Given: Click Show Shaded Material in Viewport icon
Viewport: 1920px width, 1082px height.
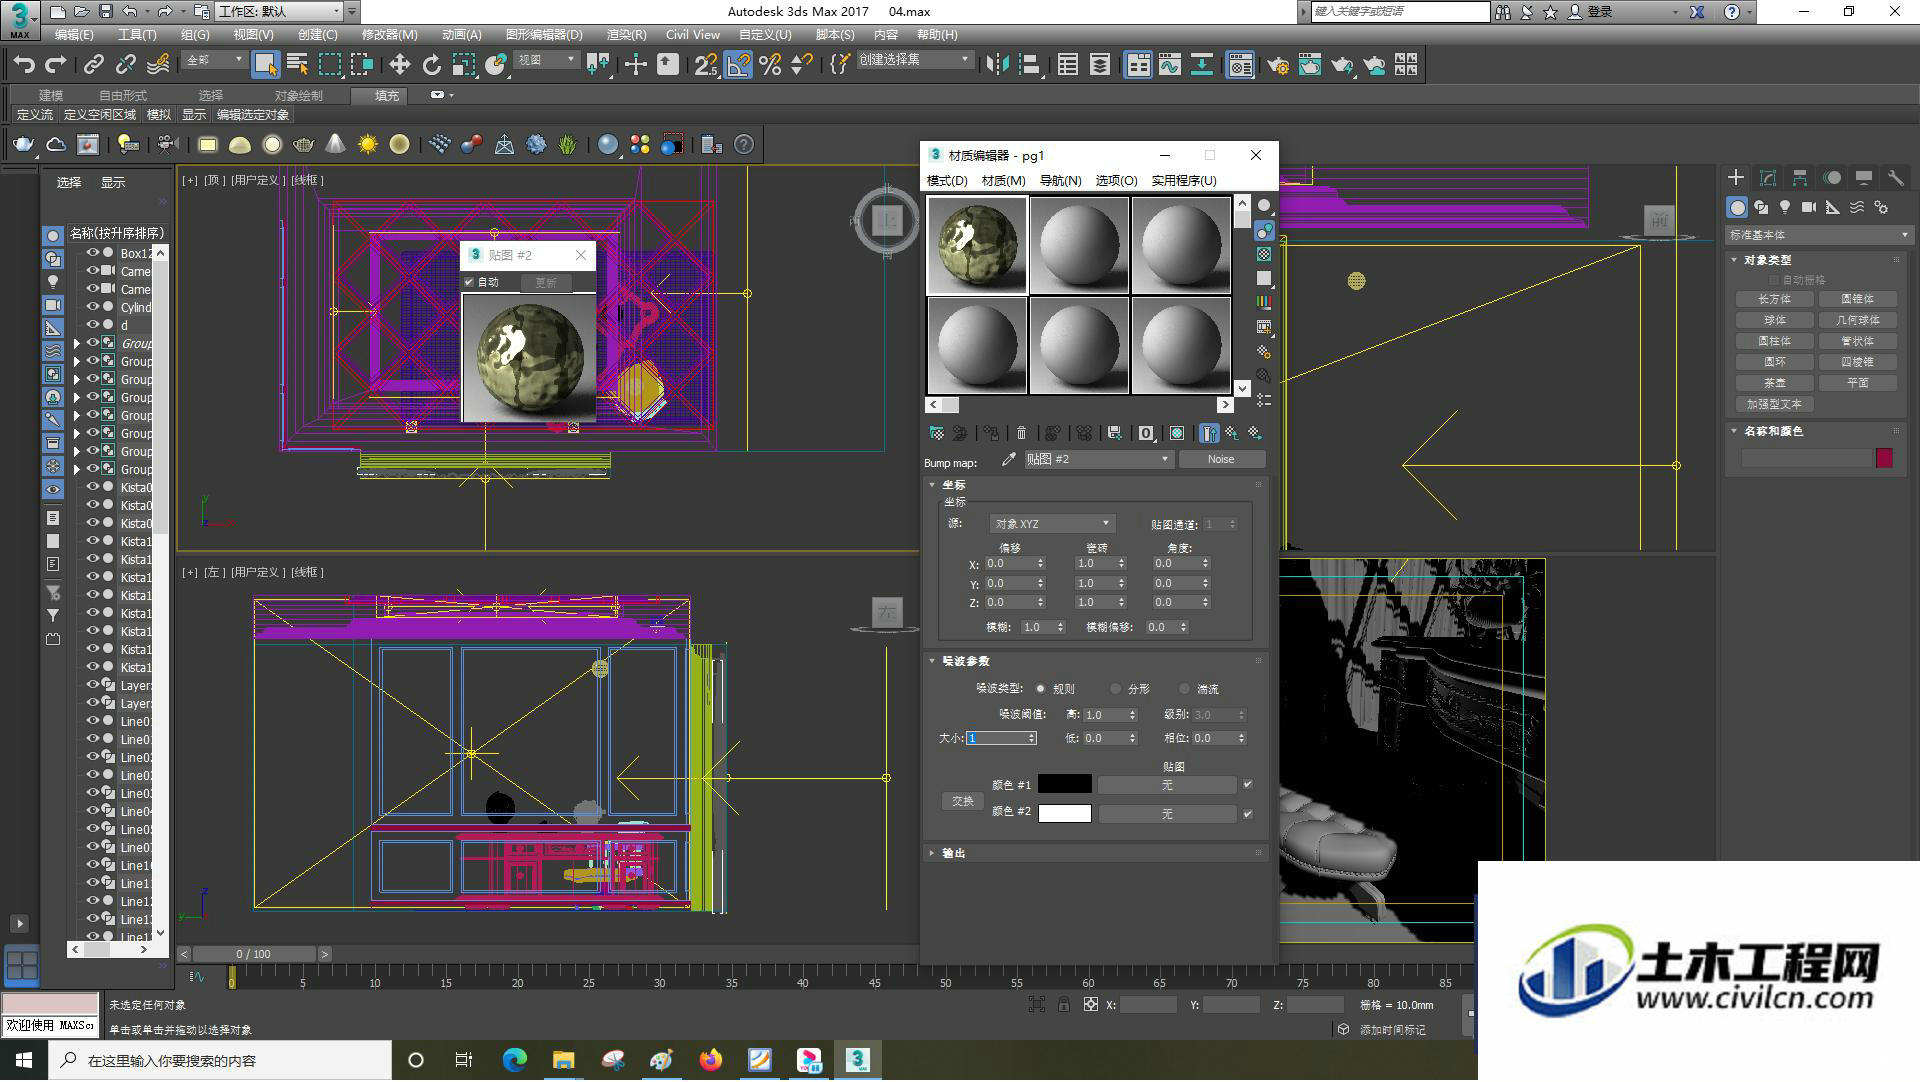Looking at the screenshot, I should click(1177, 433).
